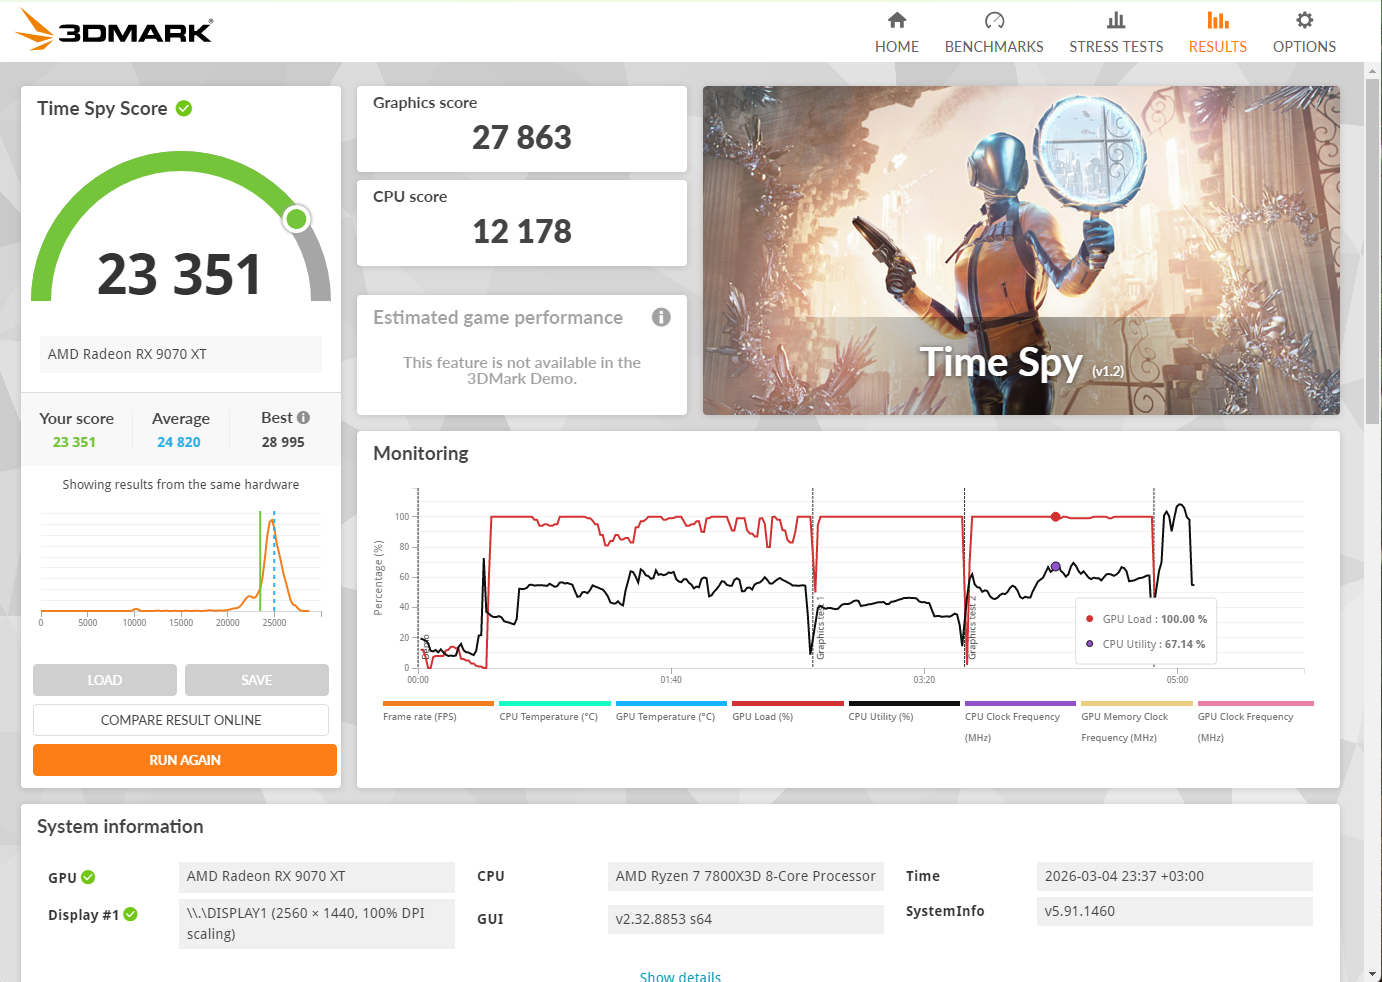
Task: Open the Benchmarks tab
Action: pos(994,33)
